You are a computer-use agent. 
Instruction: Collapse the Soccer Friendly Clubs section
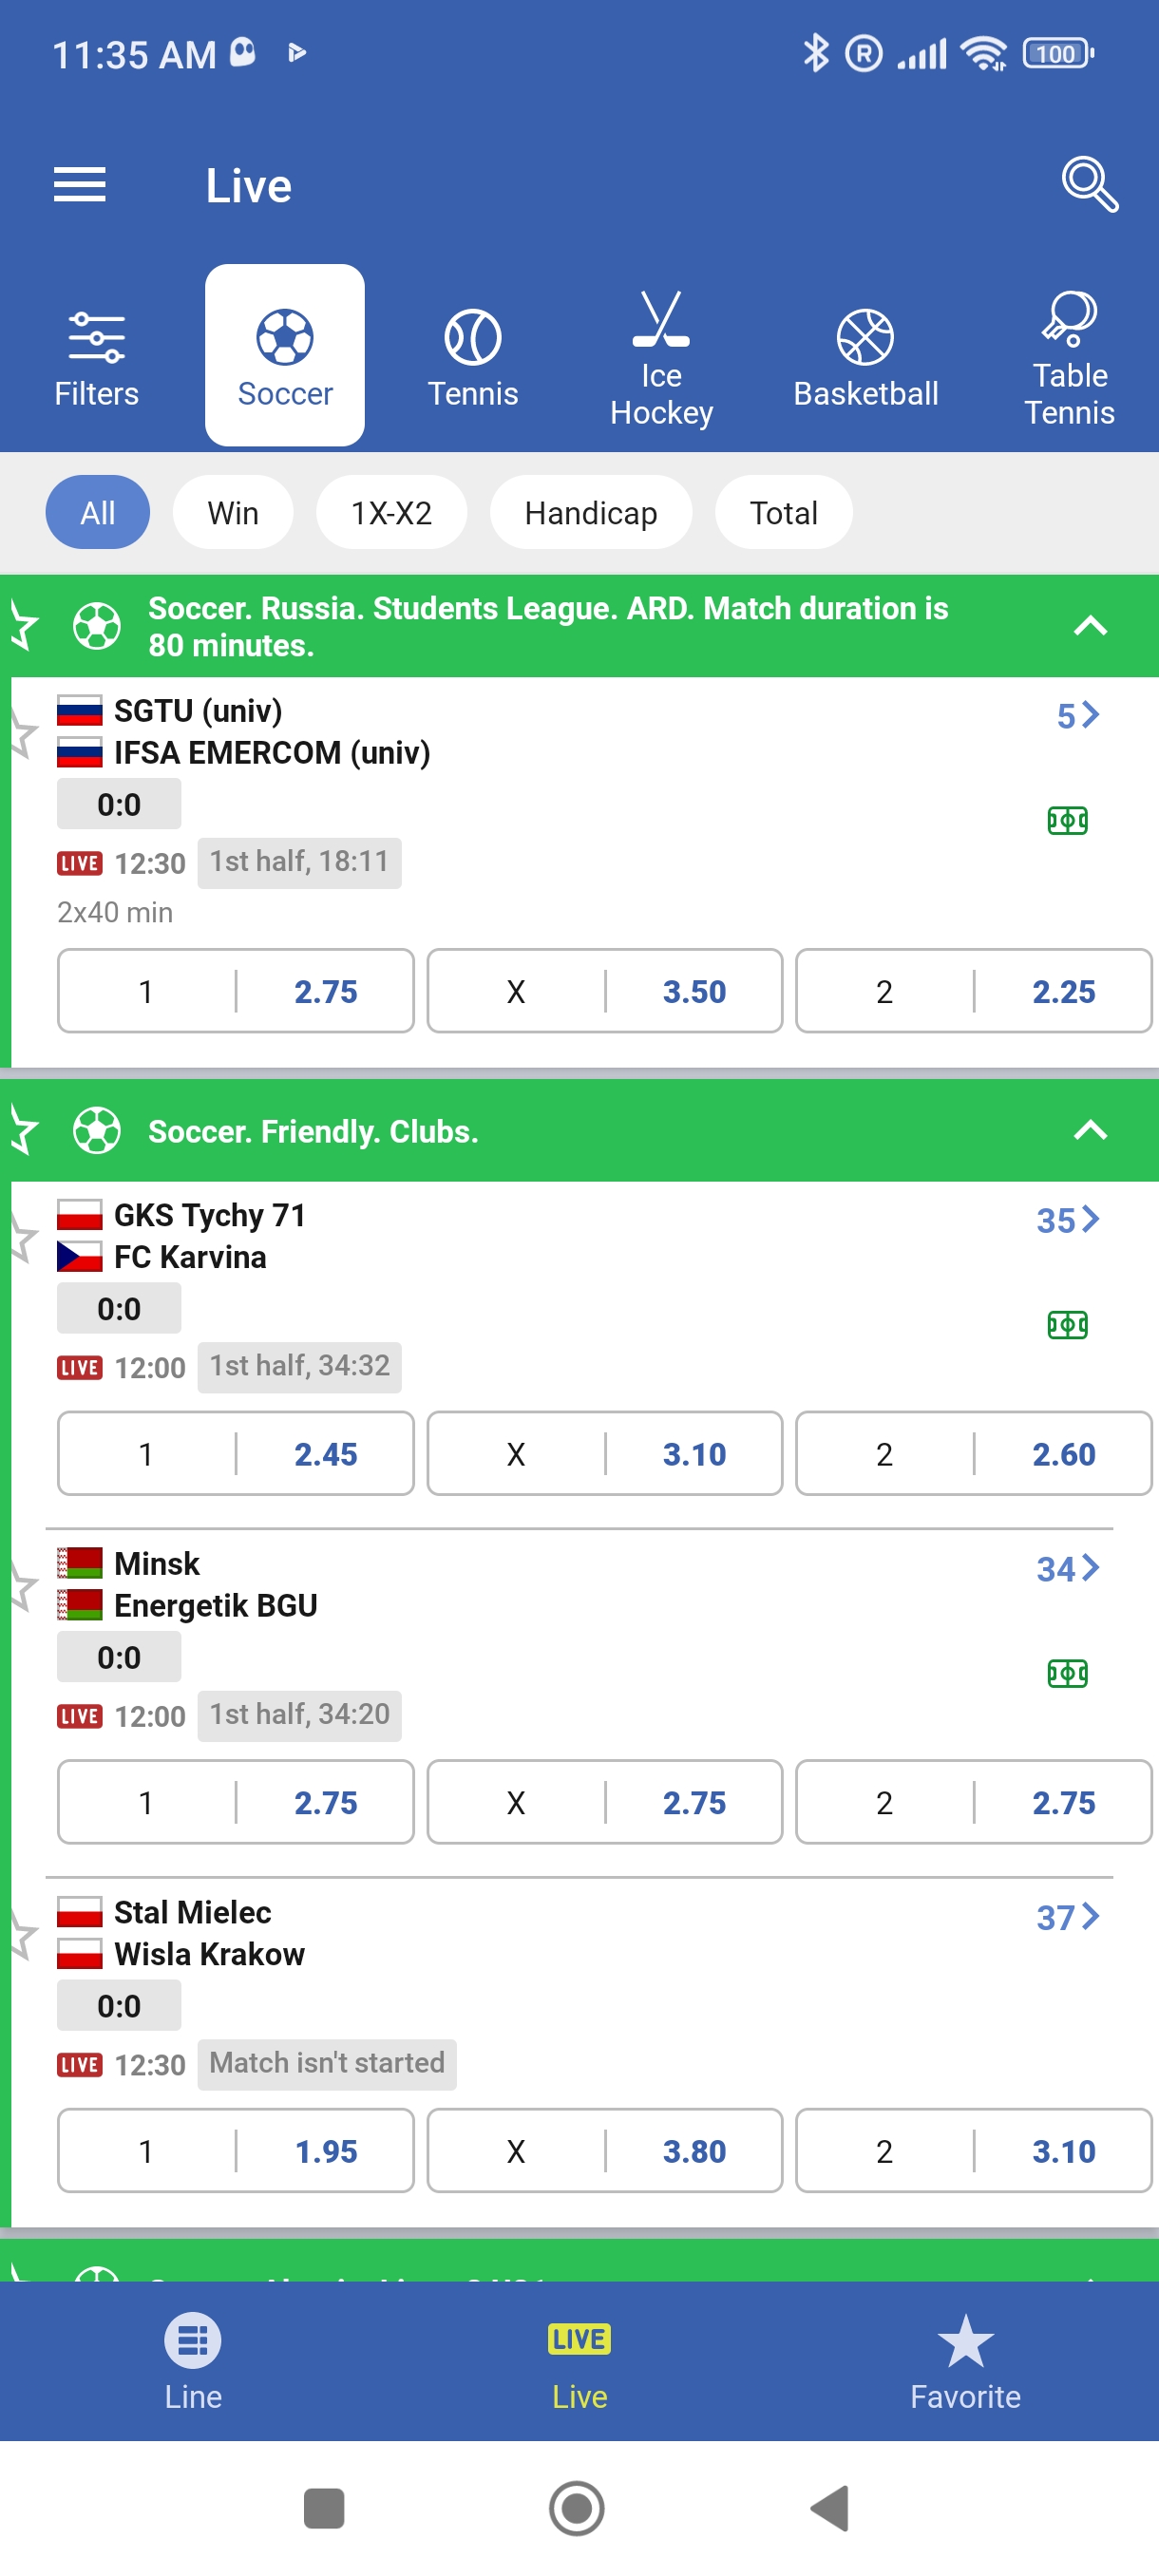pyautogui.click(x=1089, y=1130)
